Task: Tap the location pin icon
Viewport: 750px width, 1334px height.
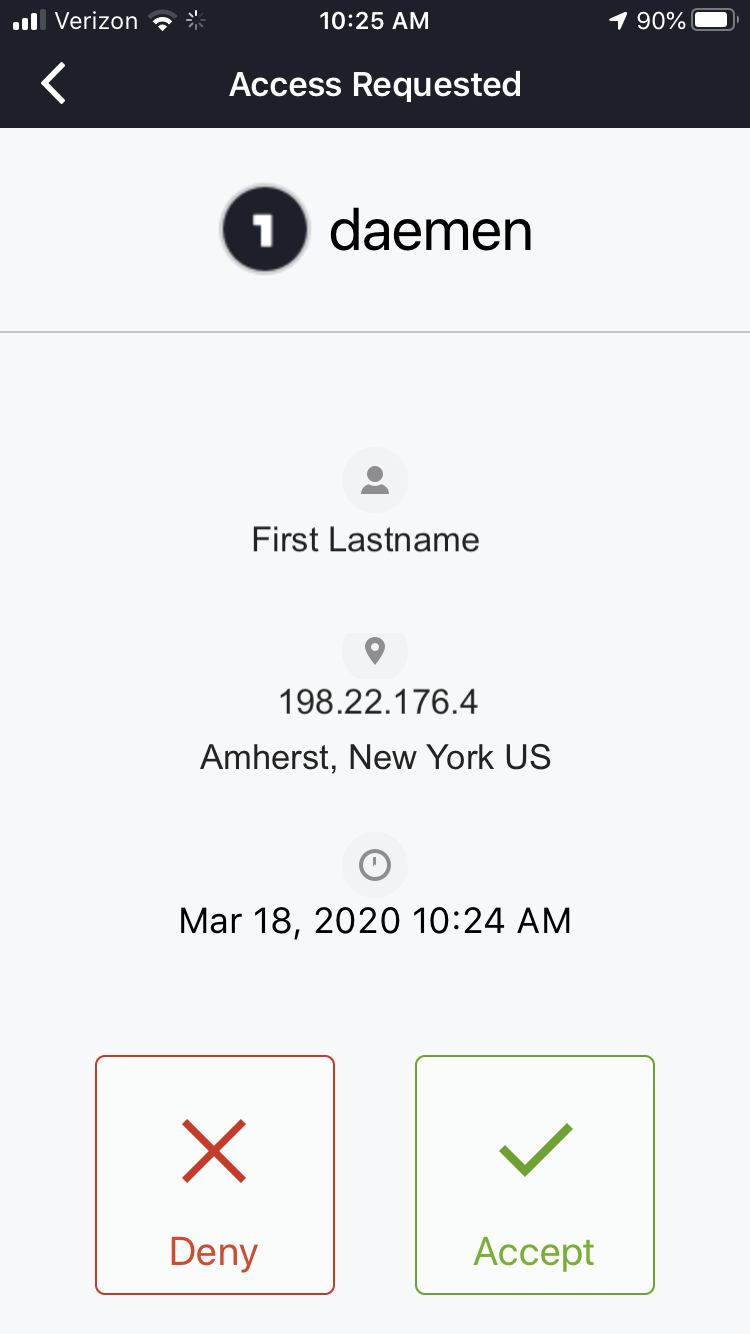Action: click(375, 654)
